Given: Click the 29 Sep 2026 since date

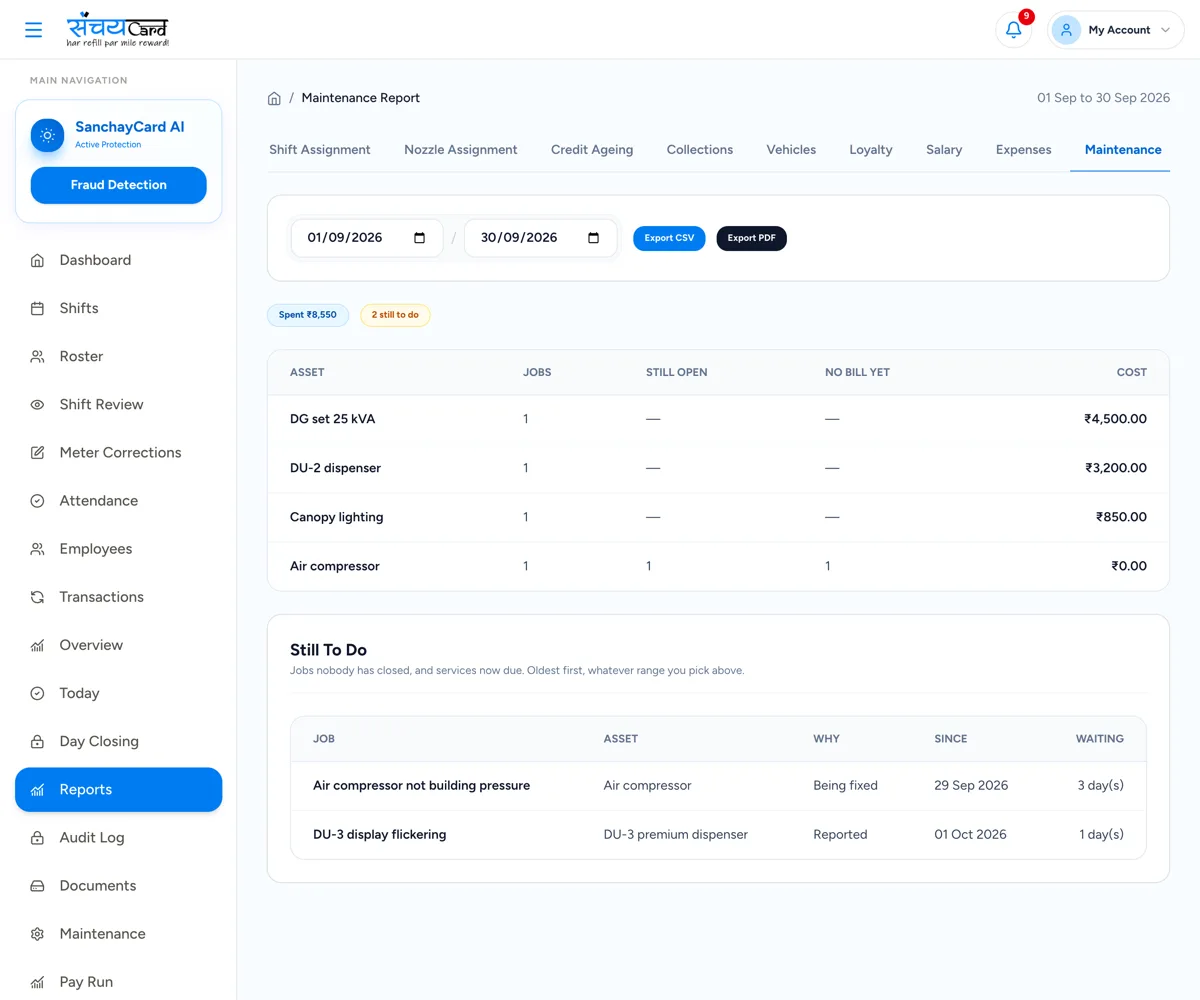Looking at the screenshot, I should coord(971,786).
